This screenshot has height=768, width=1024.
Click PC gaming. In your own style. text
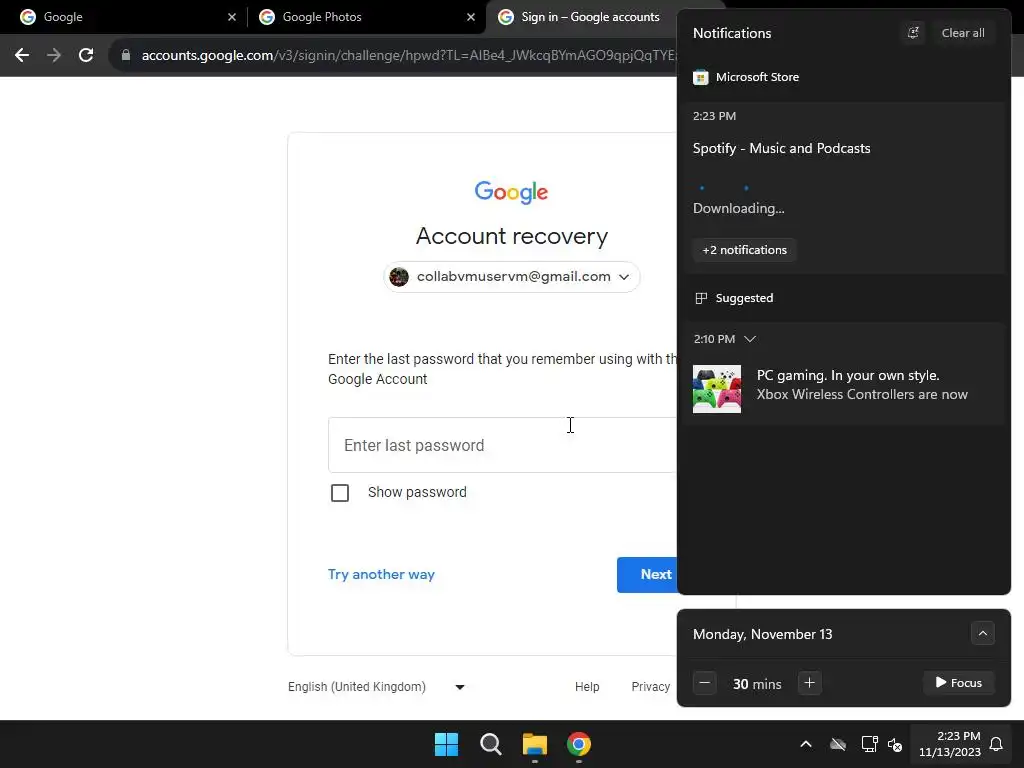[848, 376]
